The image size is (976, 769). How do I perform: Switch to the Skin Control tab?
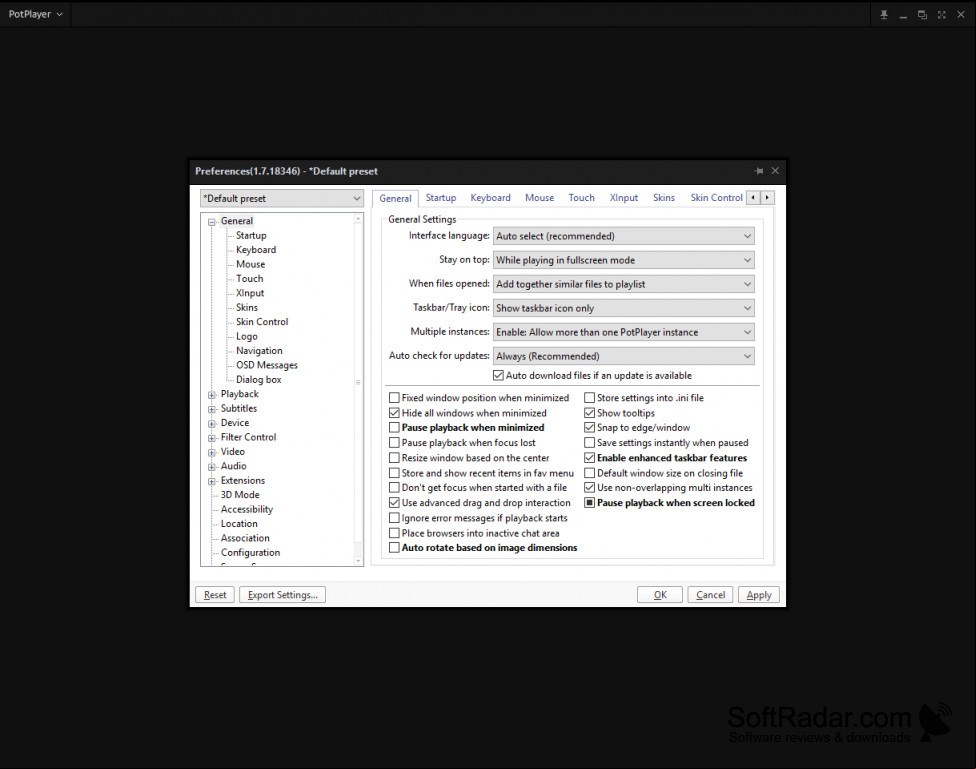[716, 198]
